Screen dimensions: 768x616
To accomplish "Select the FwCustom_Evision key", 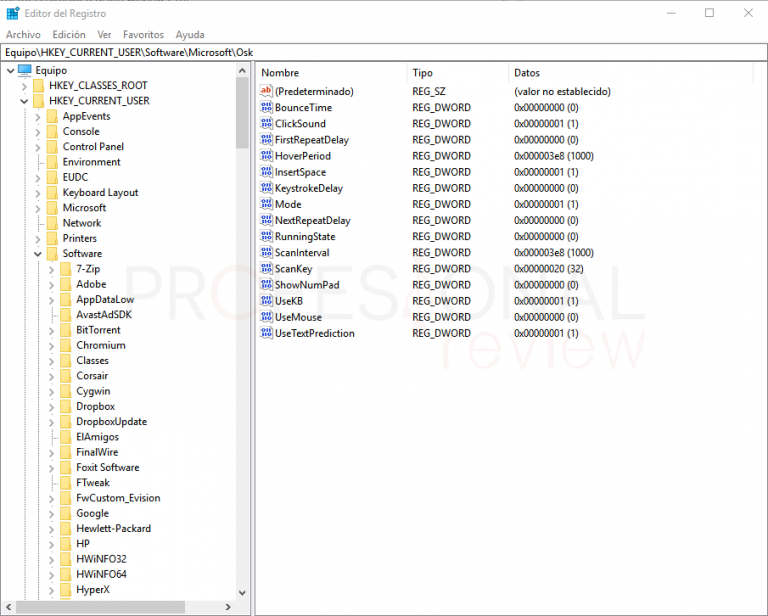I will pos(118,498).
